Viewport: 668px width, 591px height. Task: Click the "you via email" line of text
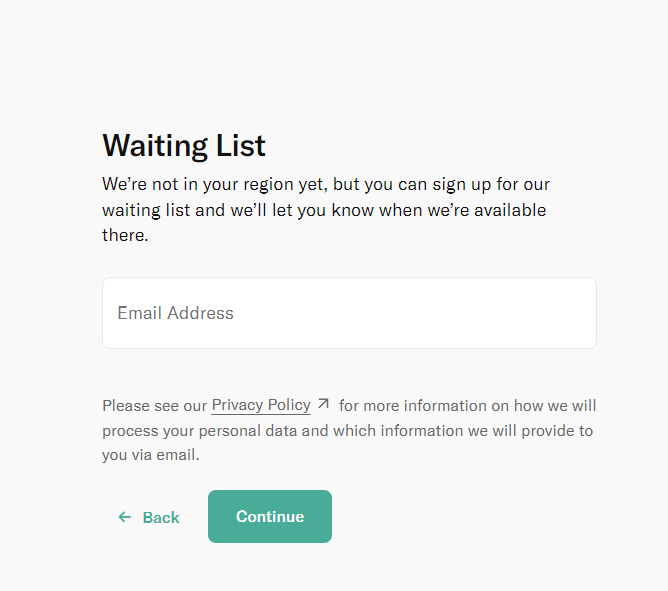(151, 455)
